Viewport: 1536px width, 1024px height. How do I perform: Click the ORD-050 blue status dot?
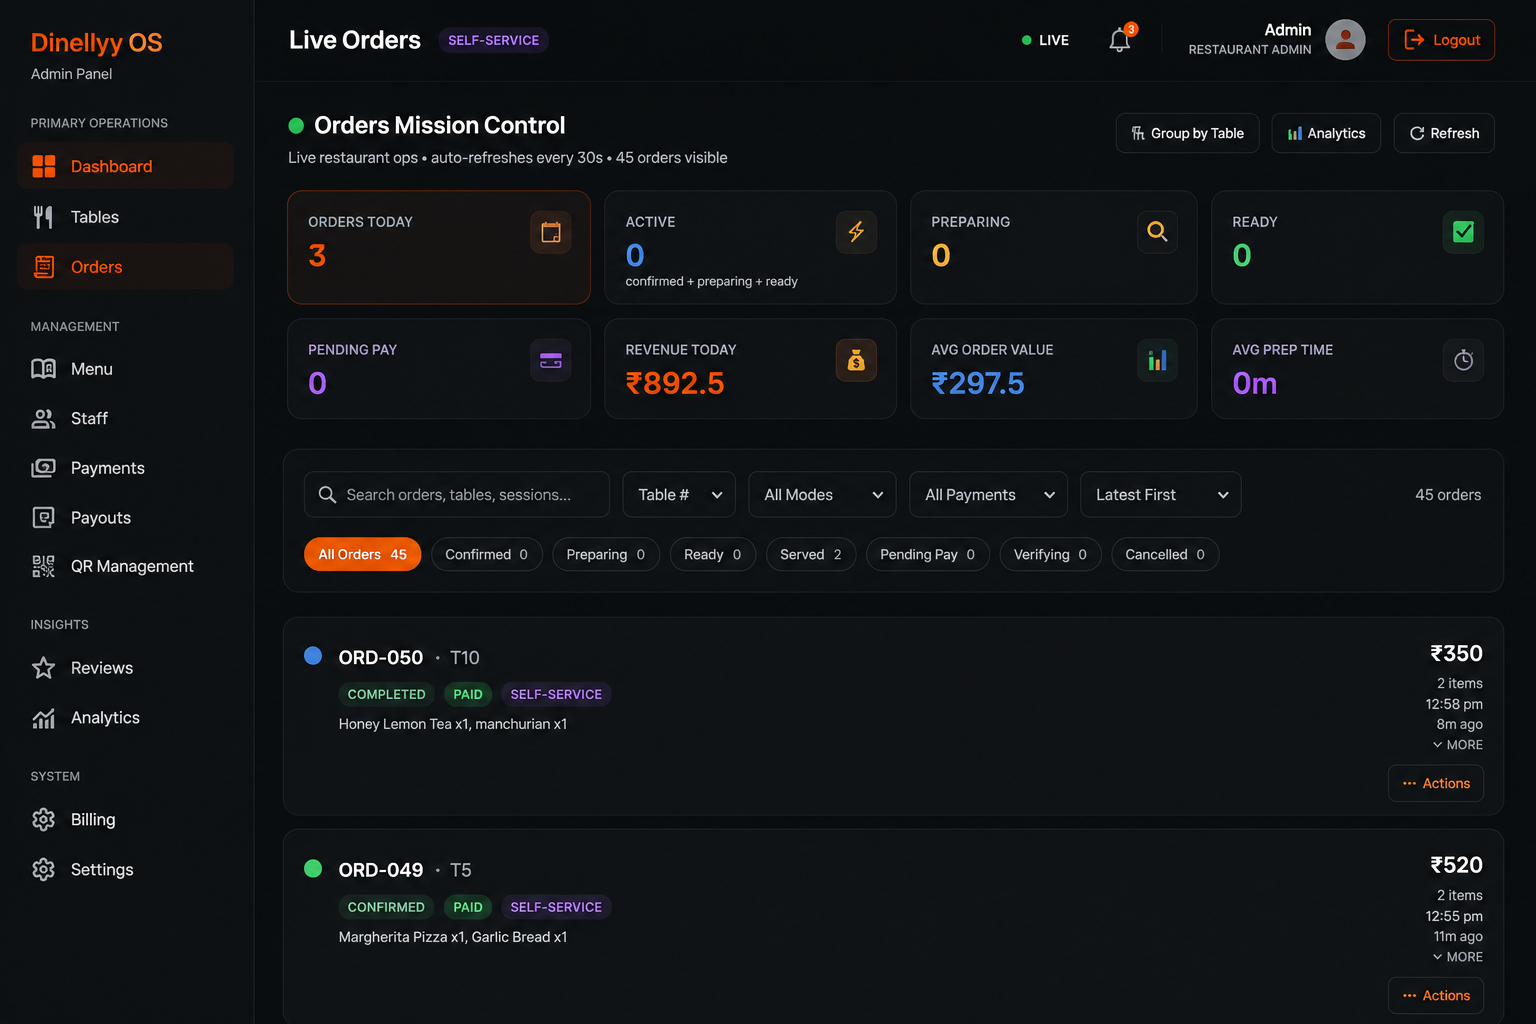(x=313, y=656)
